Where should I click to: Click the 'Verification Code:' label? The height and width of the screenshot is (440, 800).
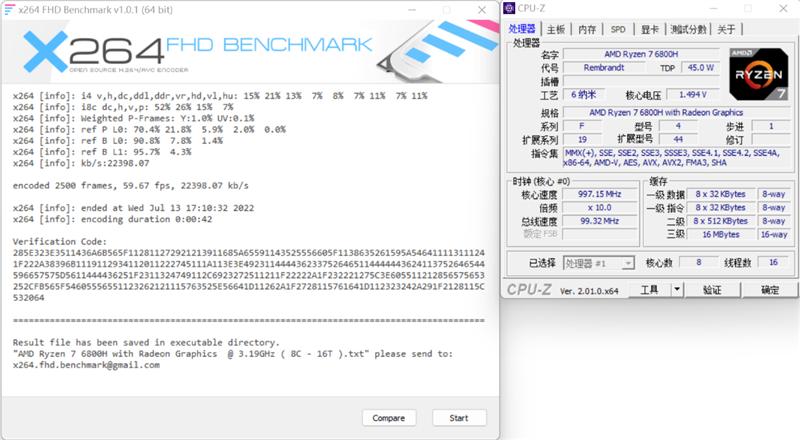coord(60,242)
